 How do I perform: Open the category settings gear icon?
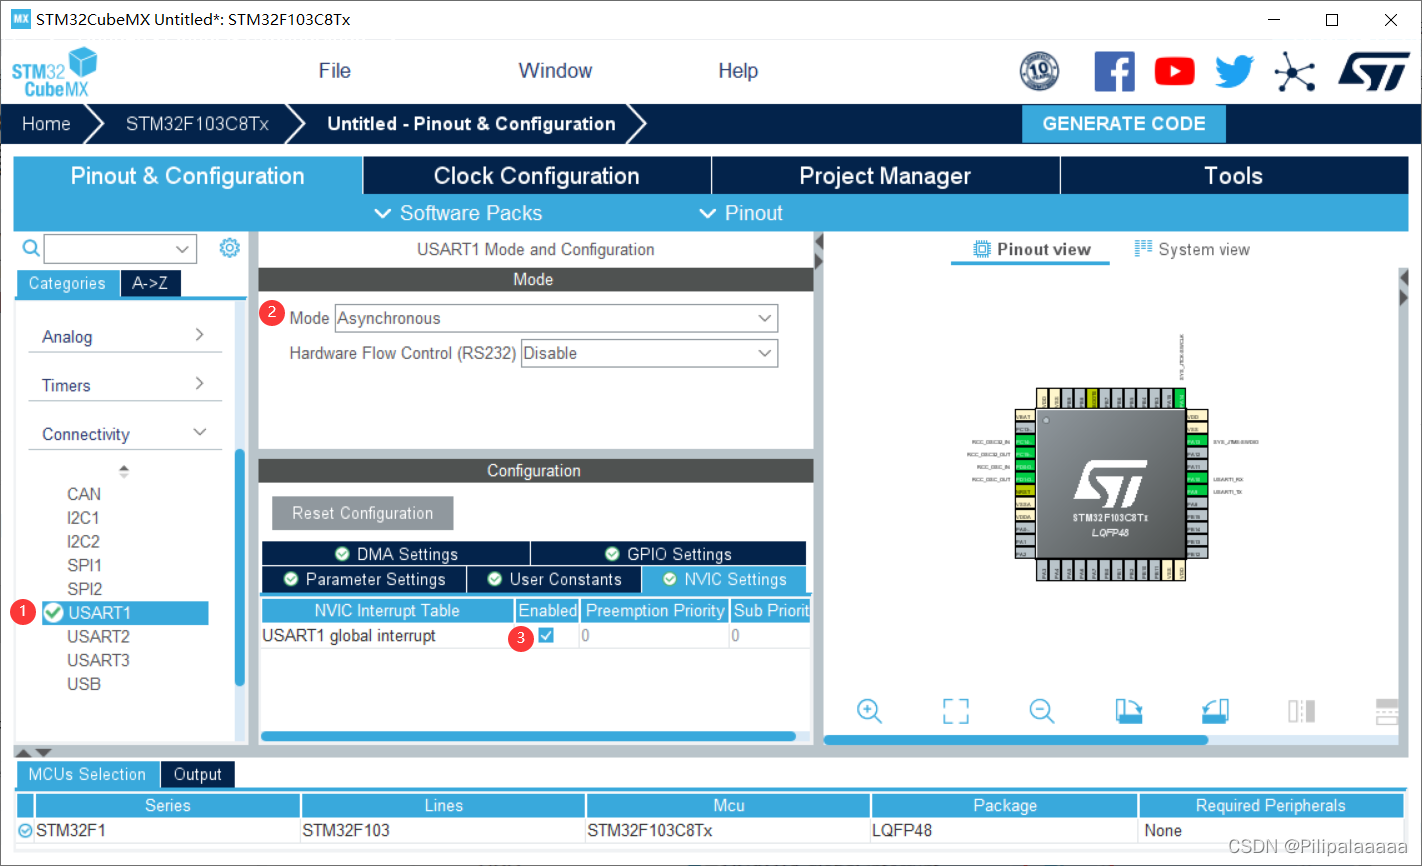click(x=230, y=247)
